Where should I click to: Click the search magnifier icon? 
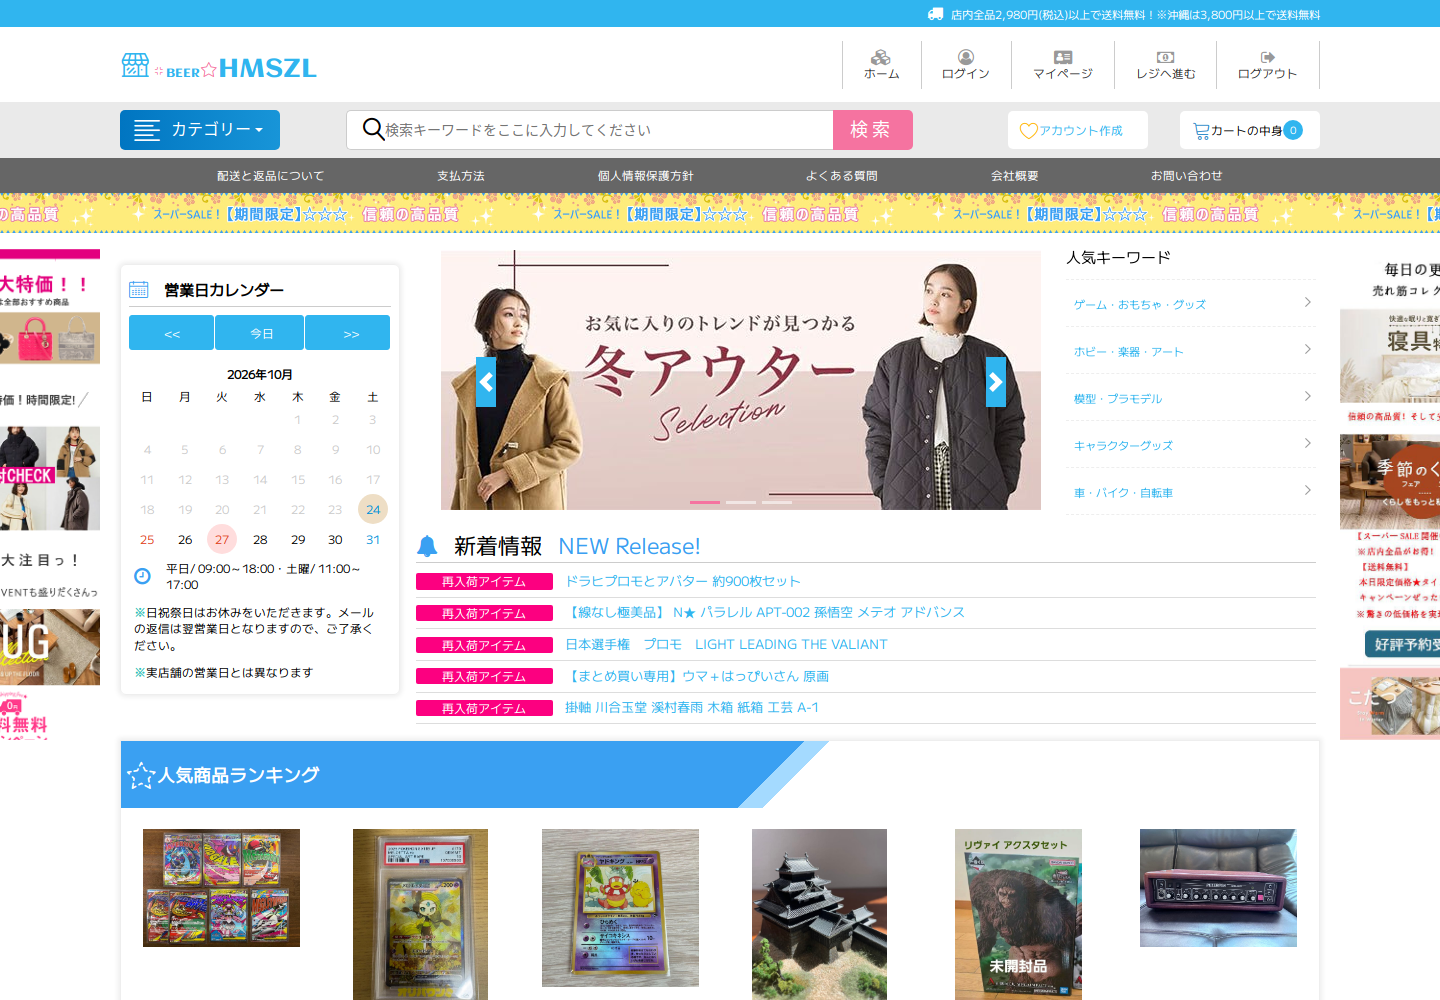coord(373,129)
